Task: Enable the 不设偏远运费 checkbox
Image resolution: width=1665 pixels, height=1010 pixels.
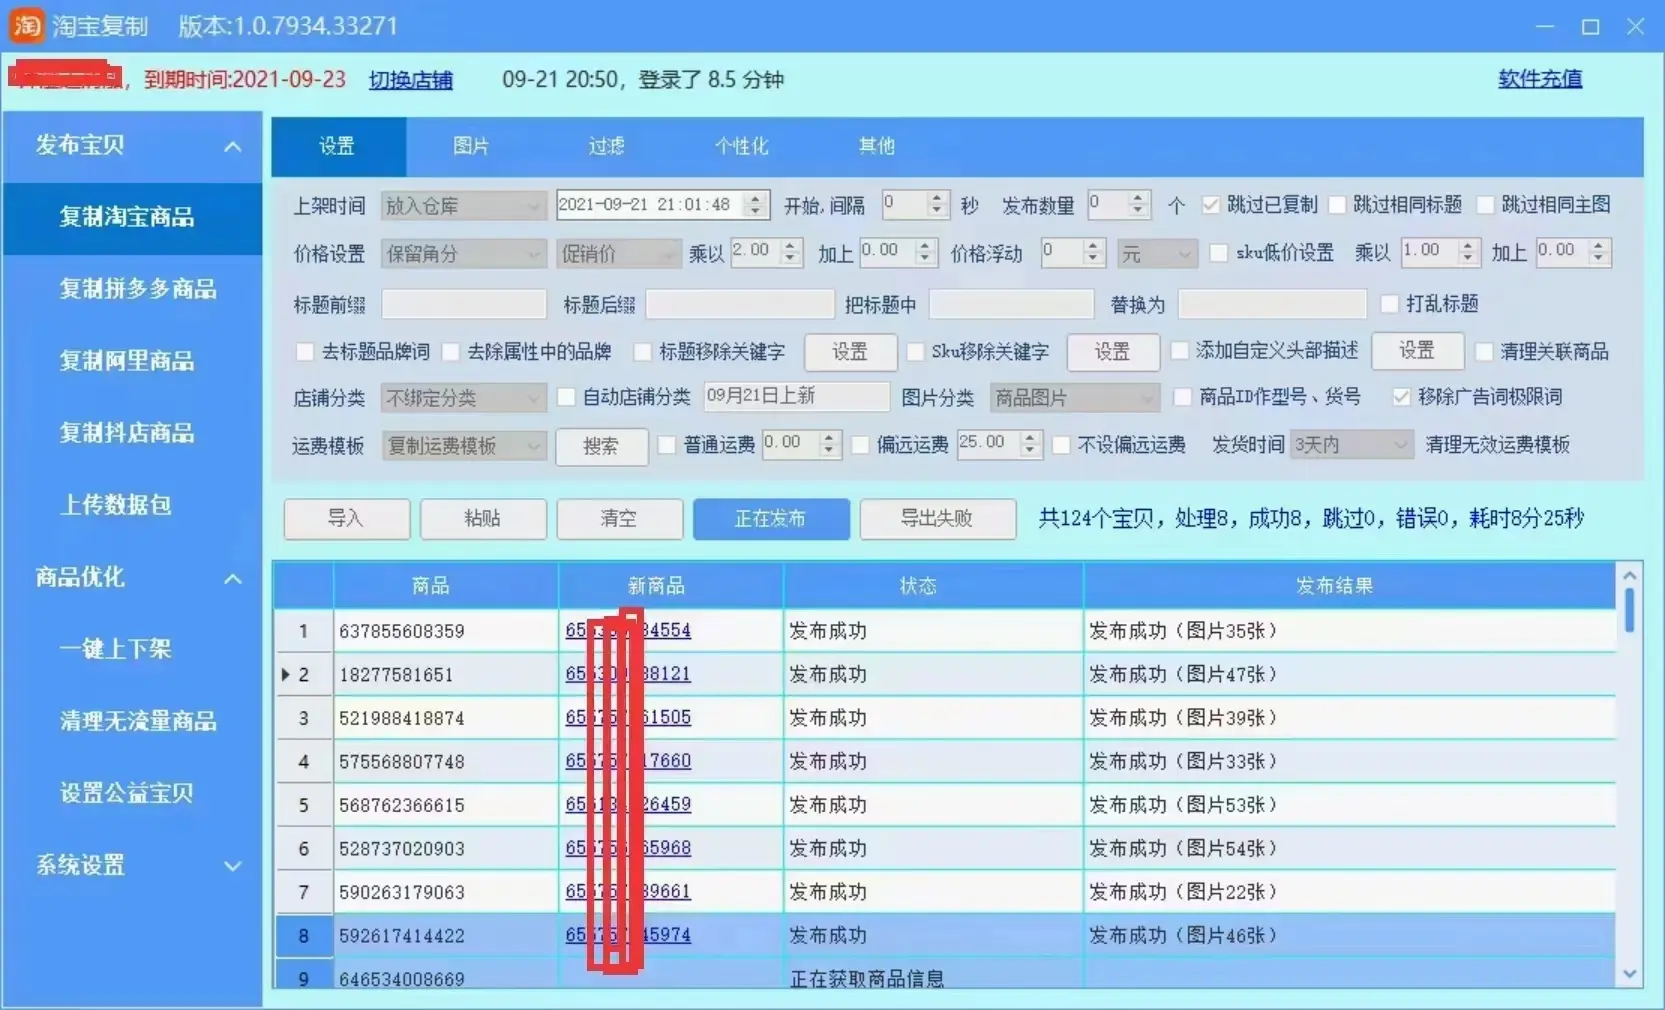Action: tap(1061, 445)
